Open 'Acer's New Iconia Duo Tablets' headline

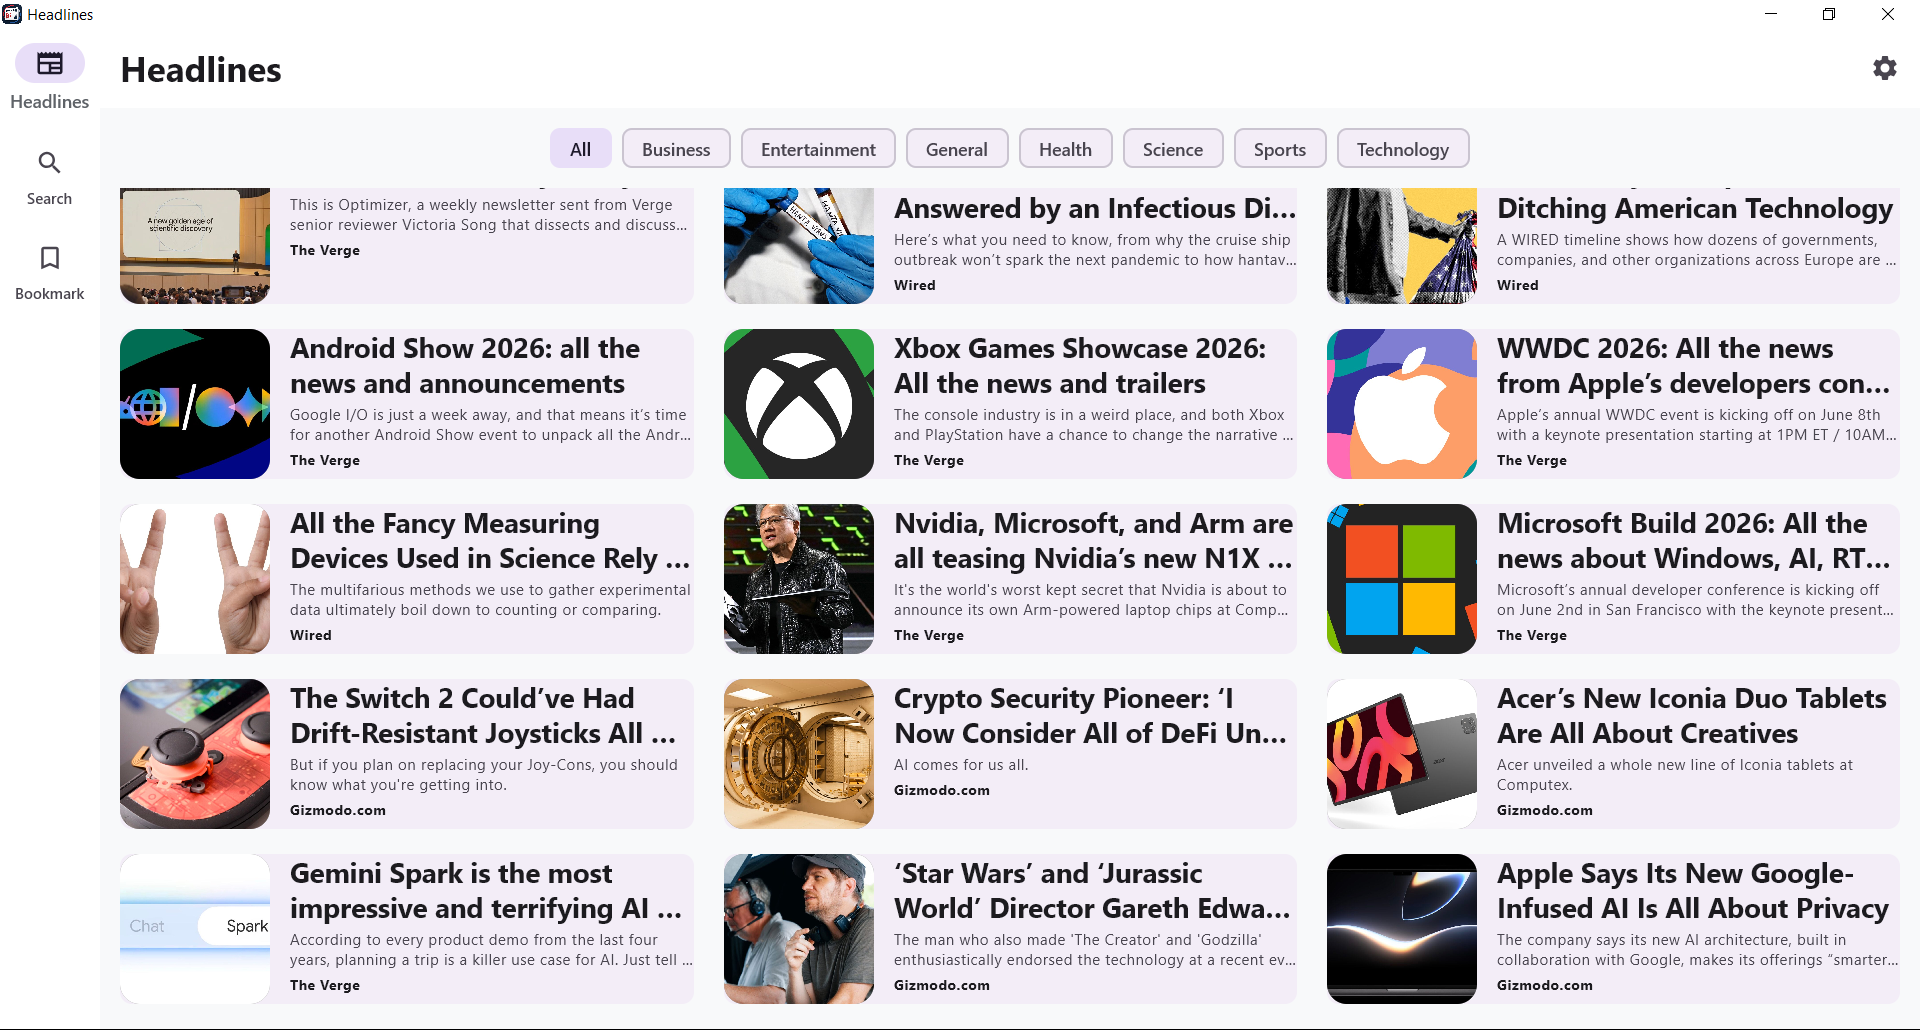[1692, 716]
